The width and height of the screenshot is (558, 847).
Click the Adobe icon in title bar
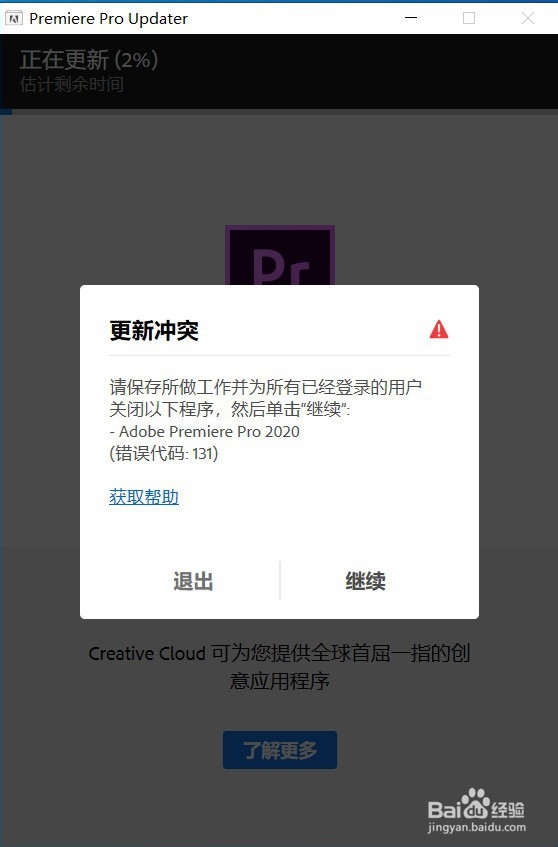(x=14, y=19)
